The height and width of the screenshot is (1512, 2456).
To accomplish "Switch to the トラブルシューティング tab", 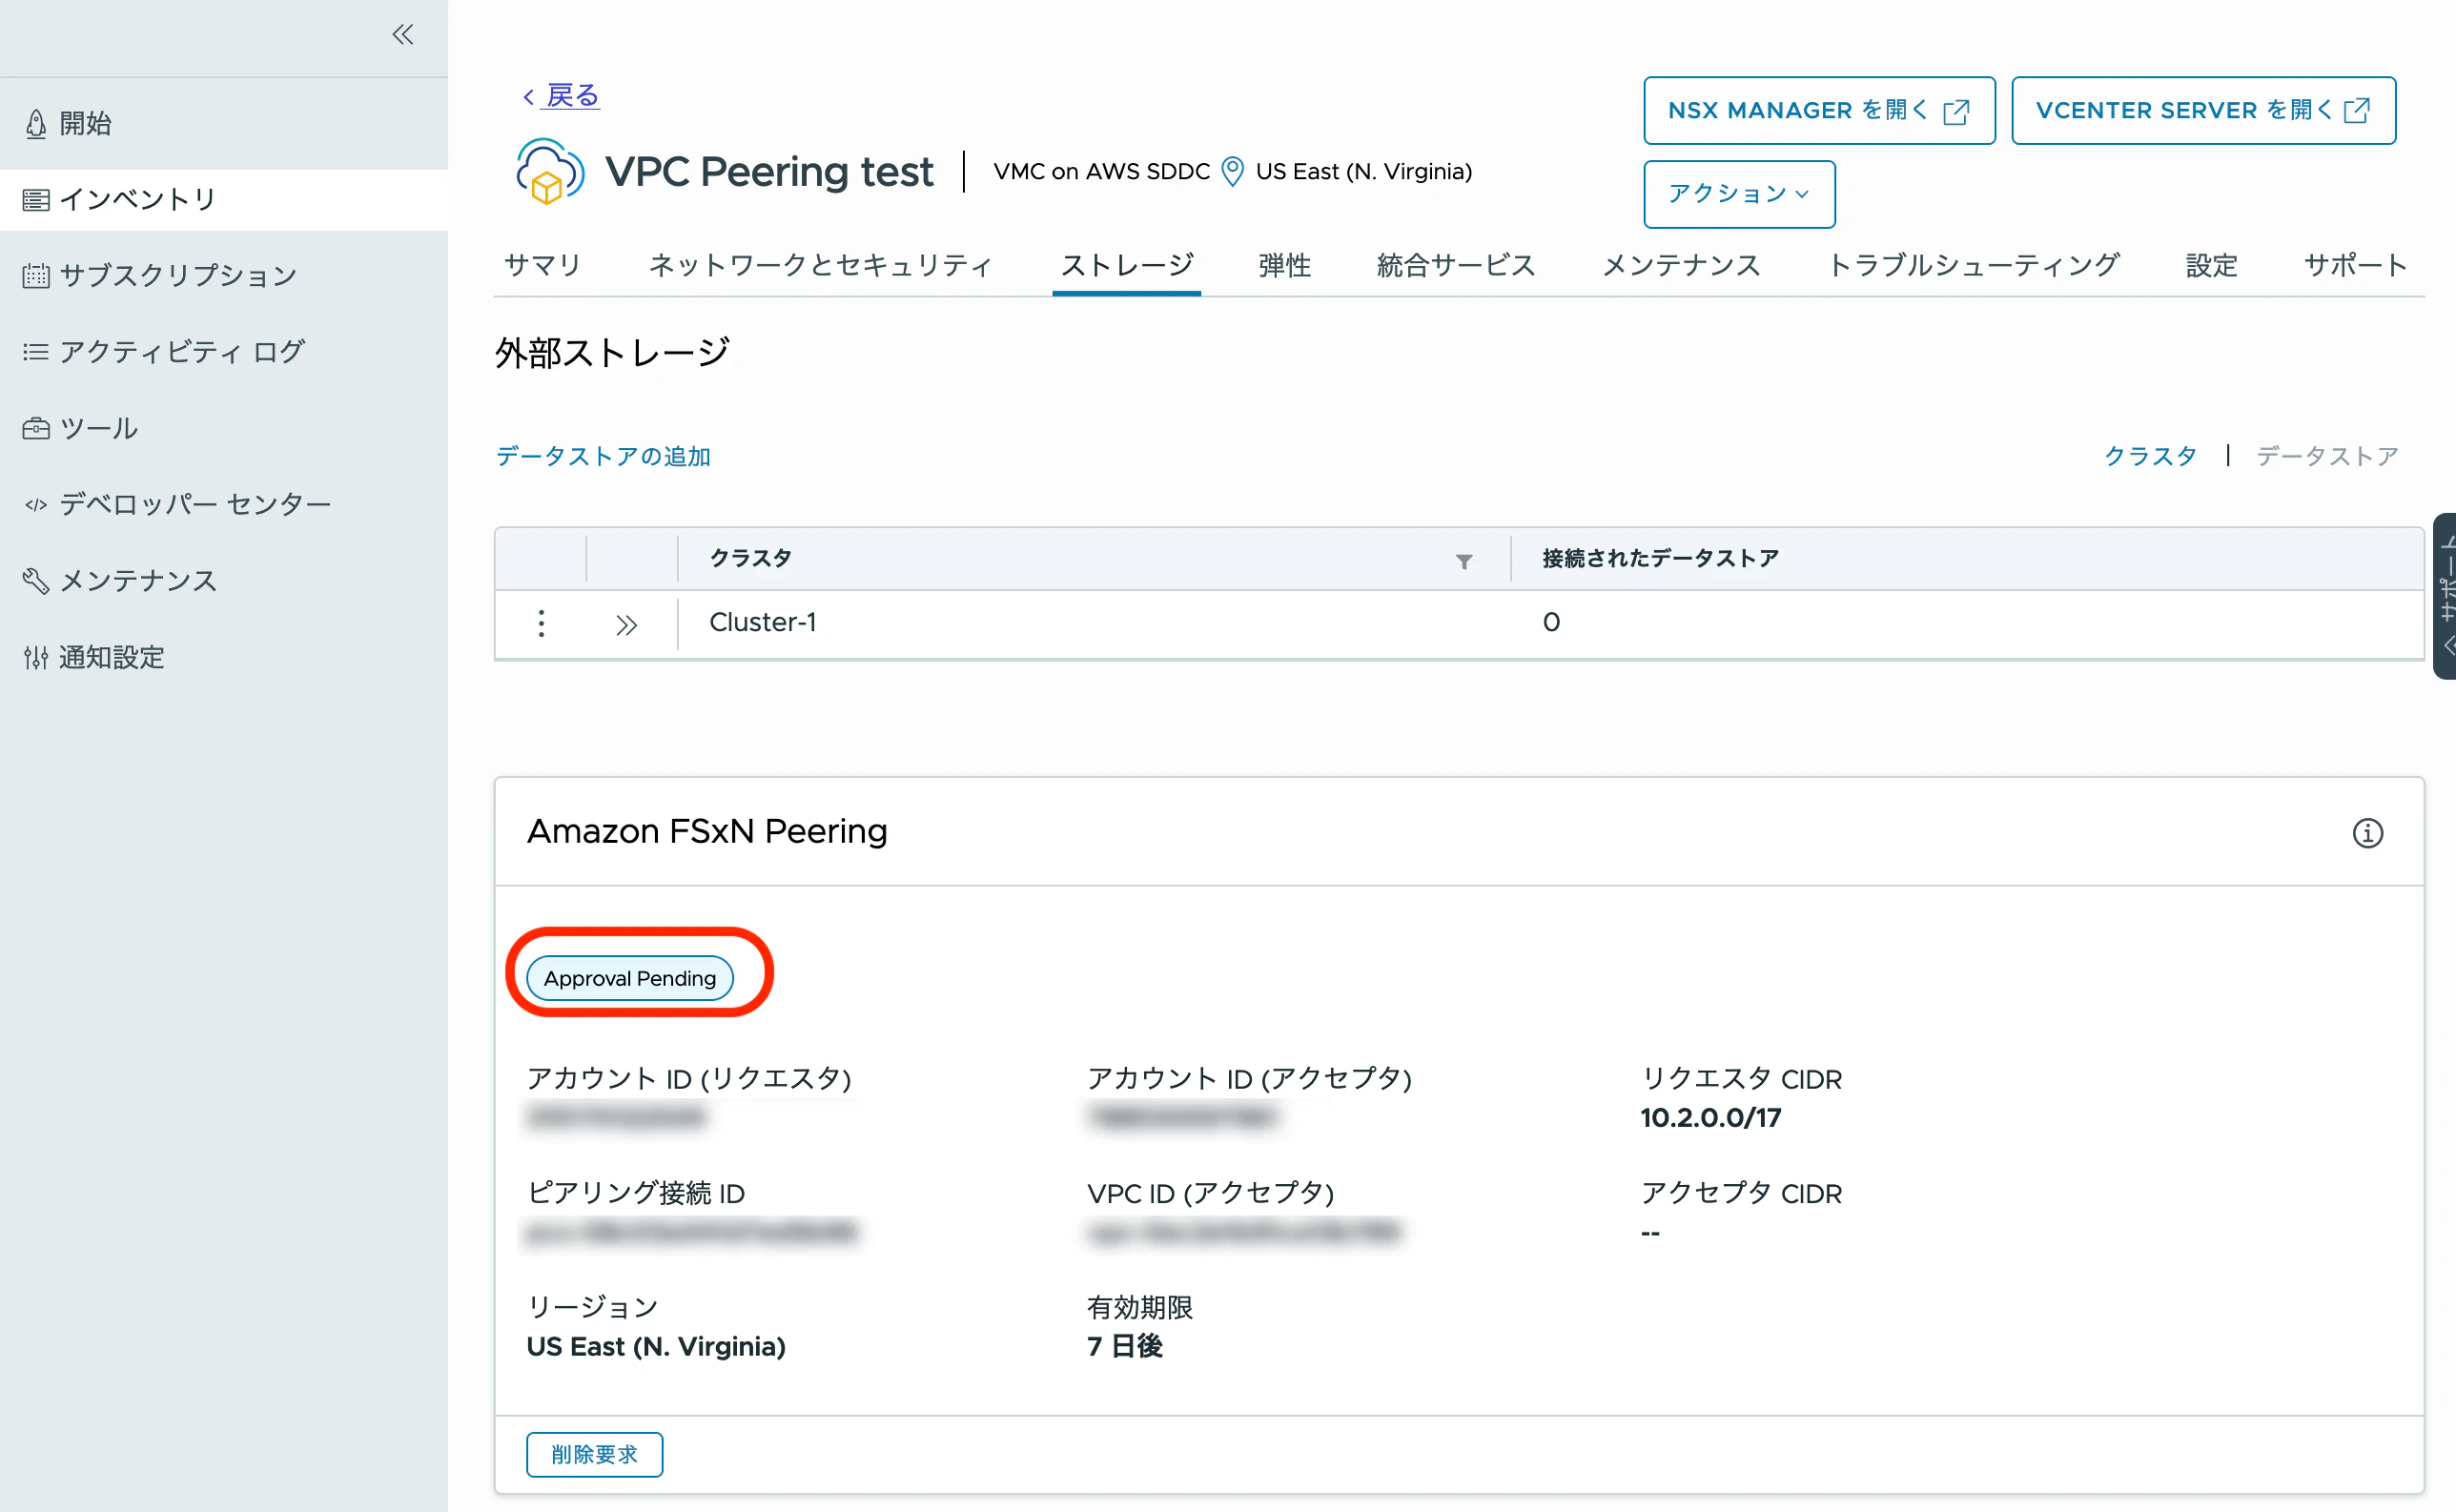I will (1972, 265).
